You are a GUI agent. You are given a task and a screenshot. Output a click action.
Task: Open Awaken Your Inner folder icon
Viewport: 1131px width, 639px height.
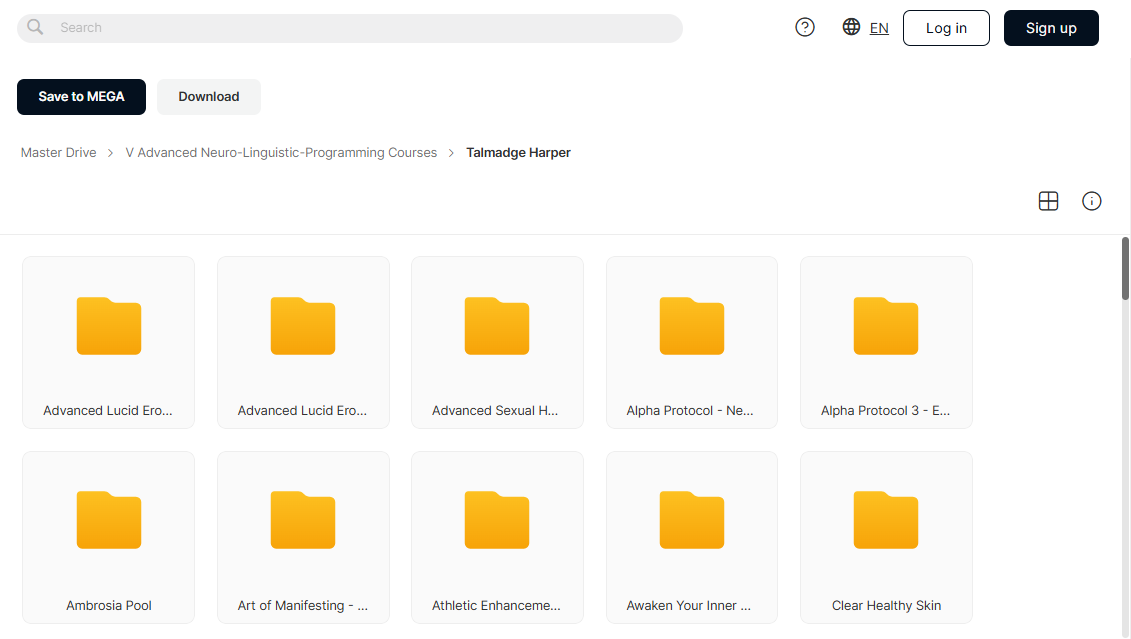pos(692,520)
